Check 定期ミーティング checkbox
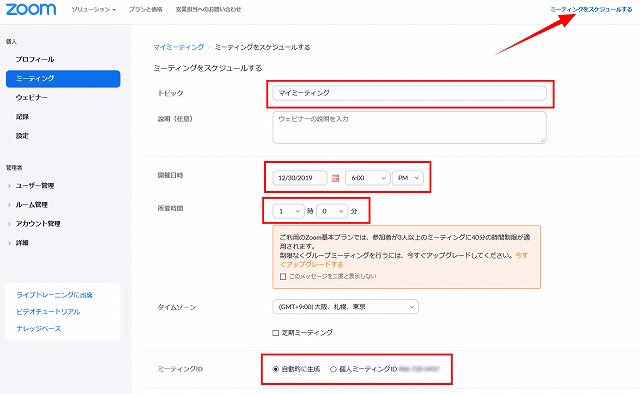 (276, 333)
